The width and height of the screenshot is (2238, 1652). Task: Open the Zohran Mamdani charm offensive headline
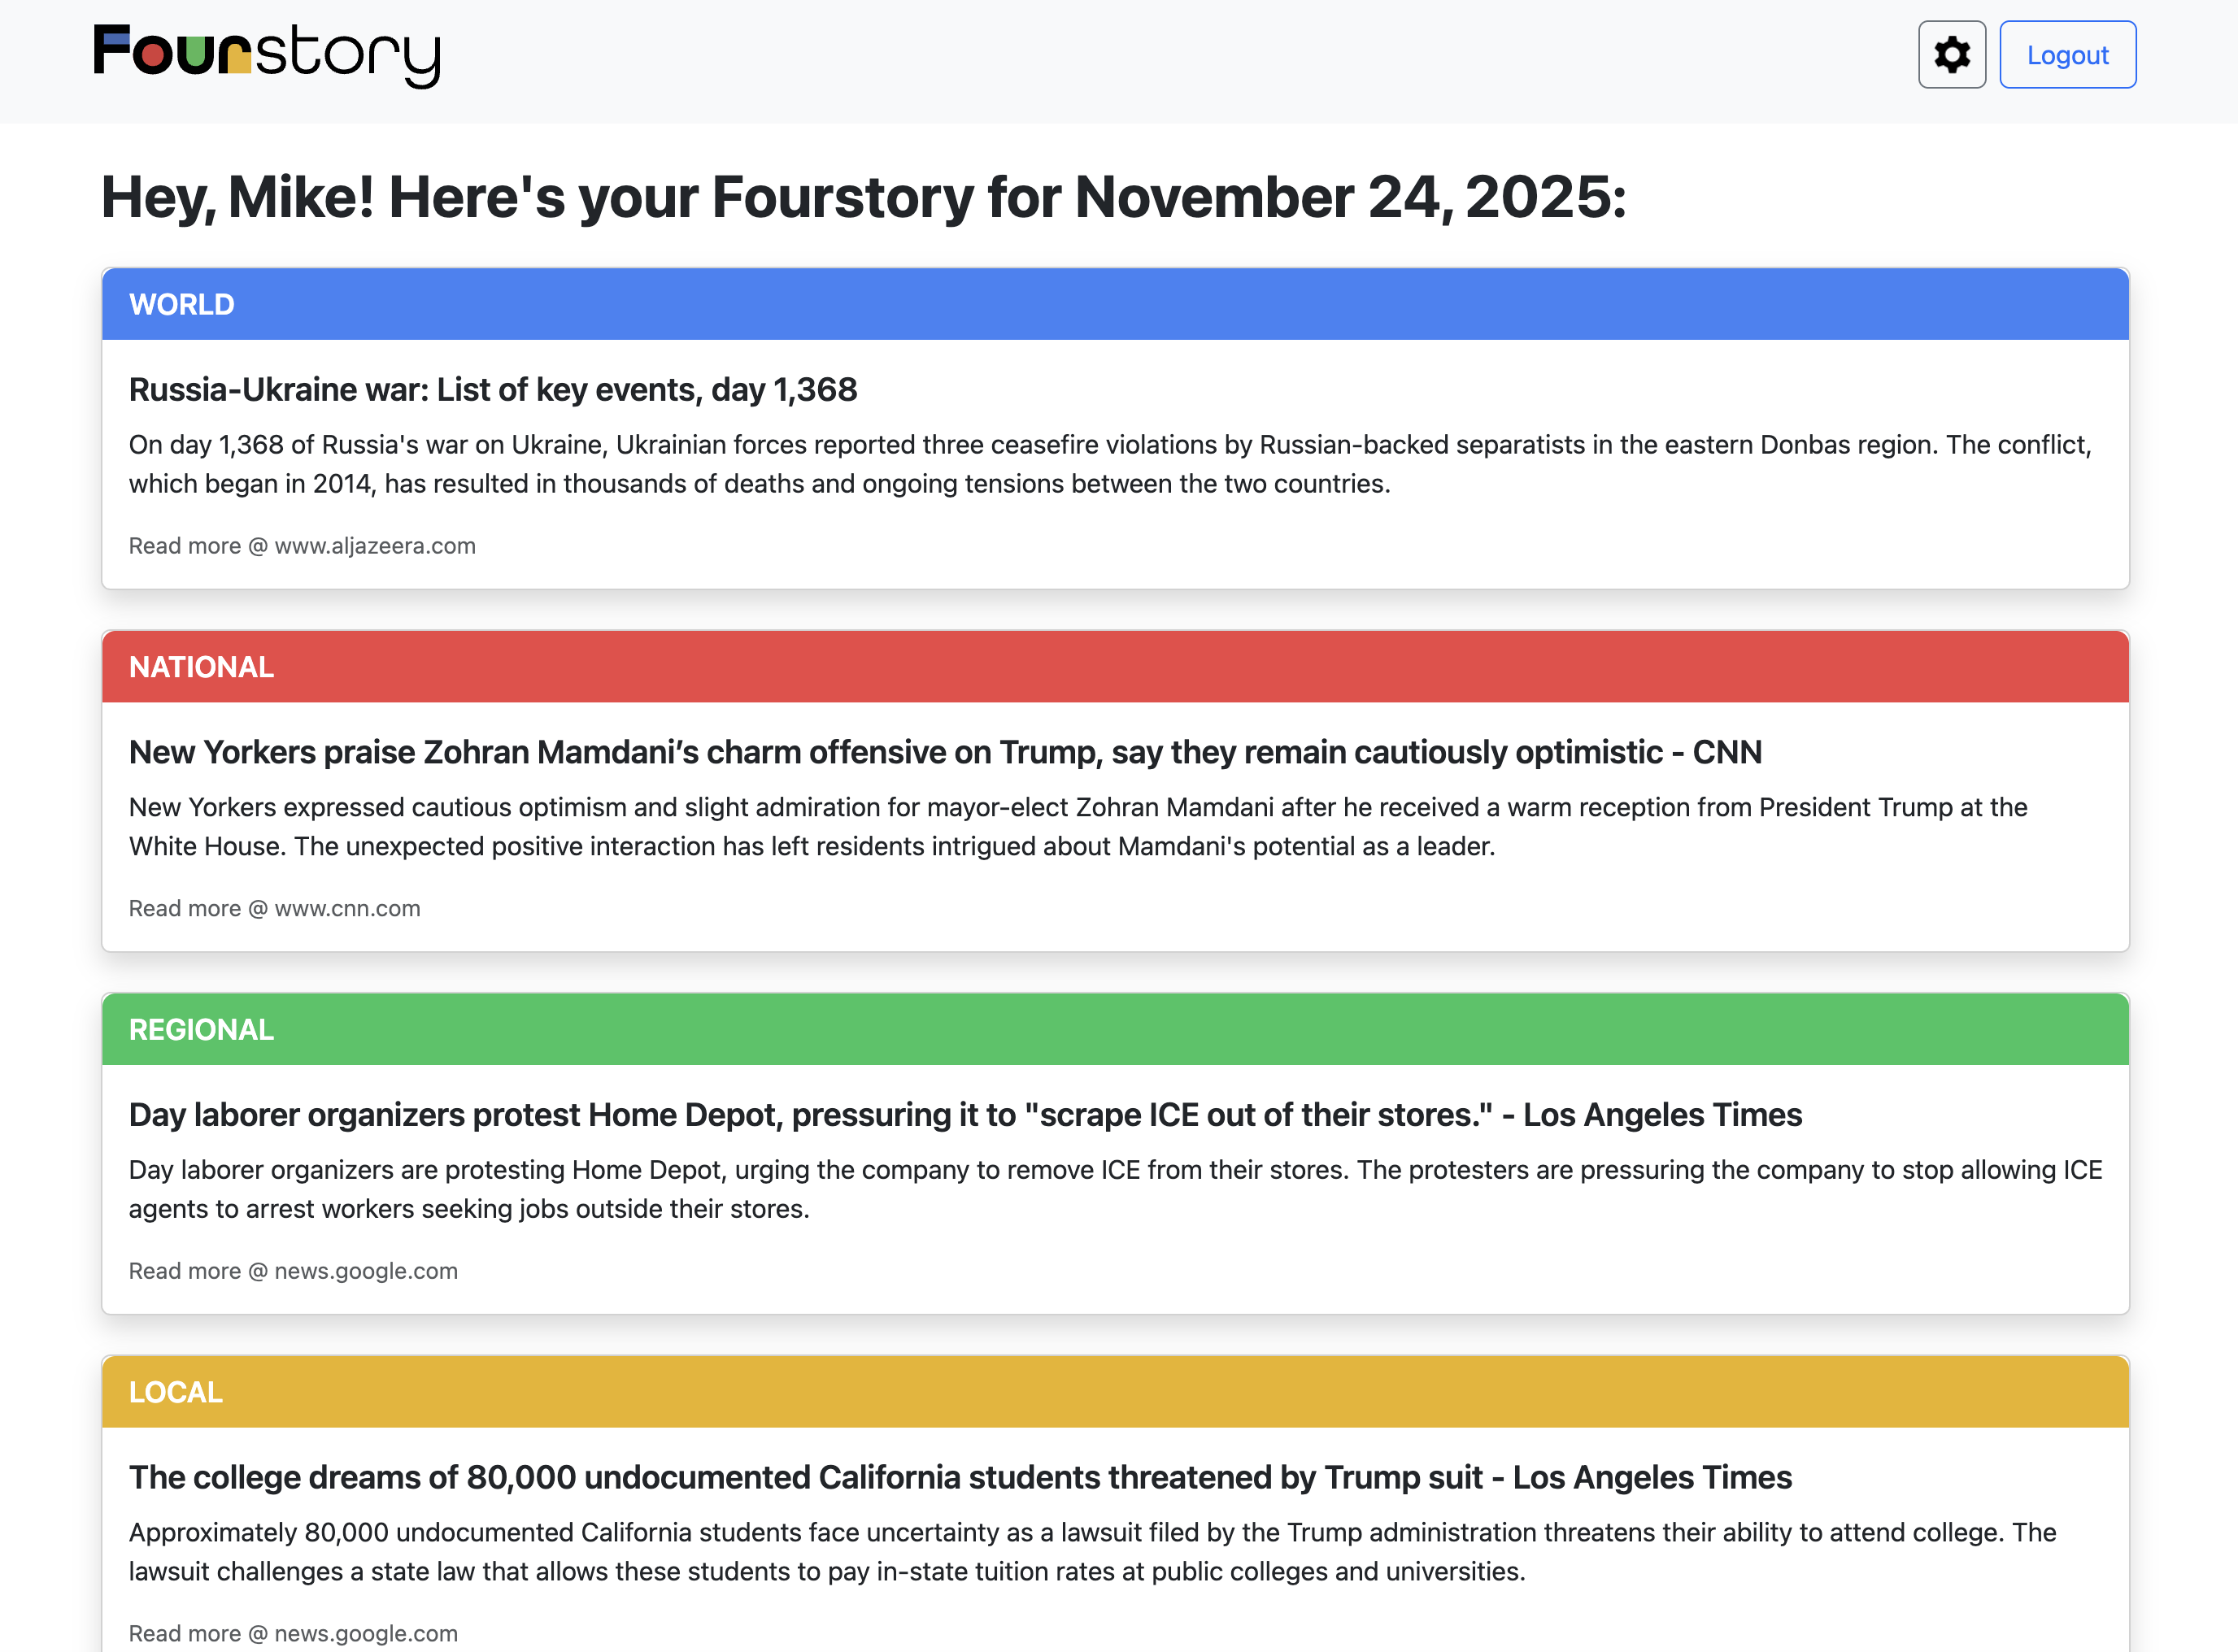pyautogui.click(x=945, y=752)
